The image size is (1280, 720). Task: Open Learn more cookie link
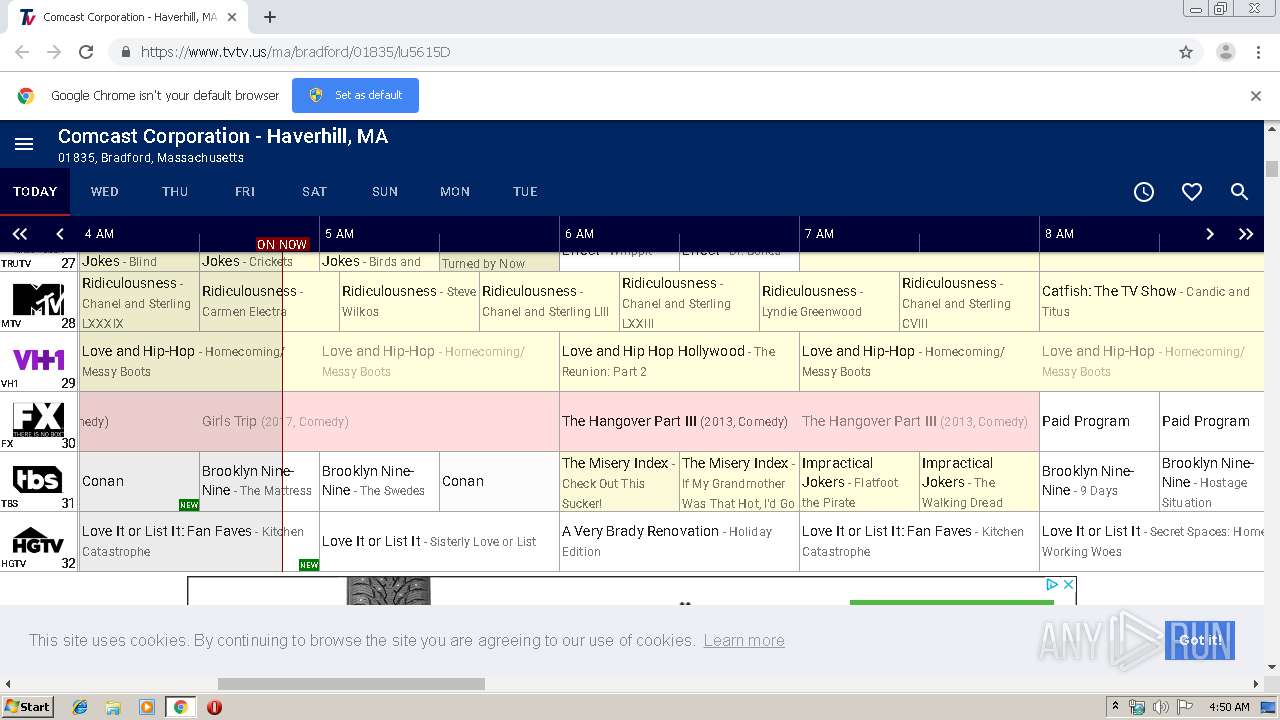744,640
